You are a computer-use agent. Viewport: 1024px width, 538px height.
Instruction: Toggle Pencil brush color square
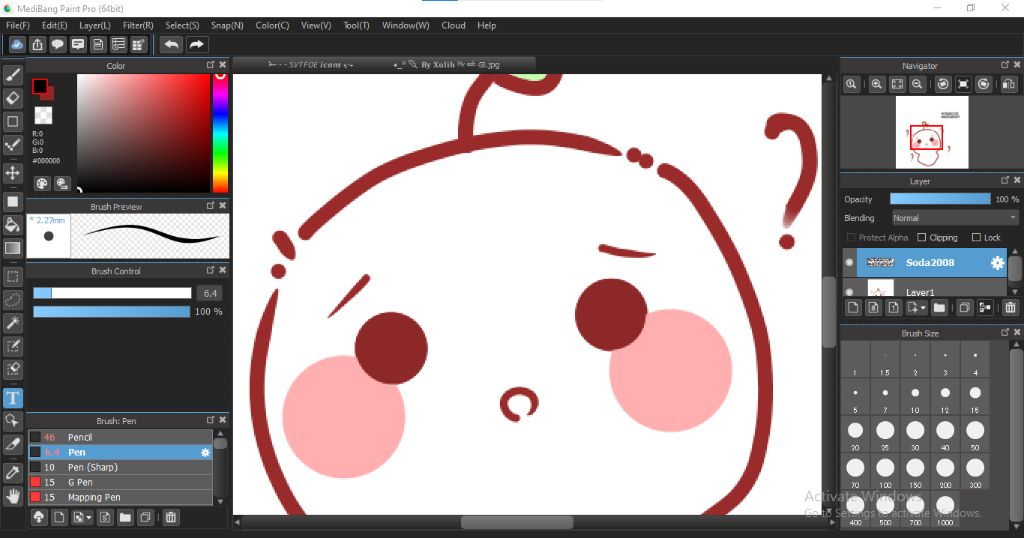pos(35,437)
